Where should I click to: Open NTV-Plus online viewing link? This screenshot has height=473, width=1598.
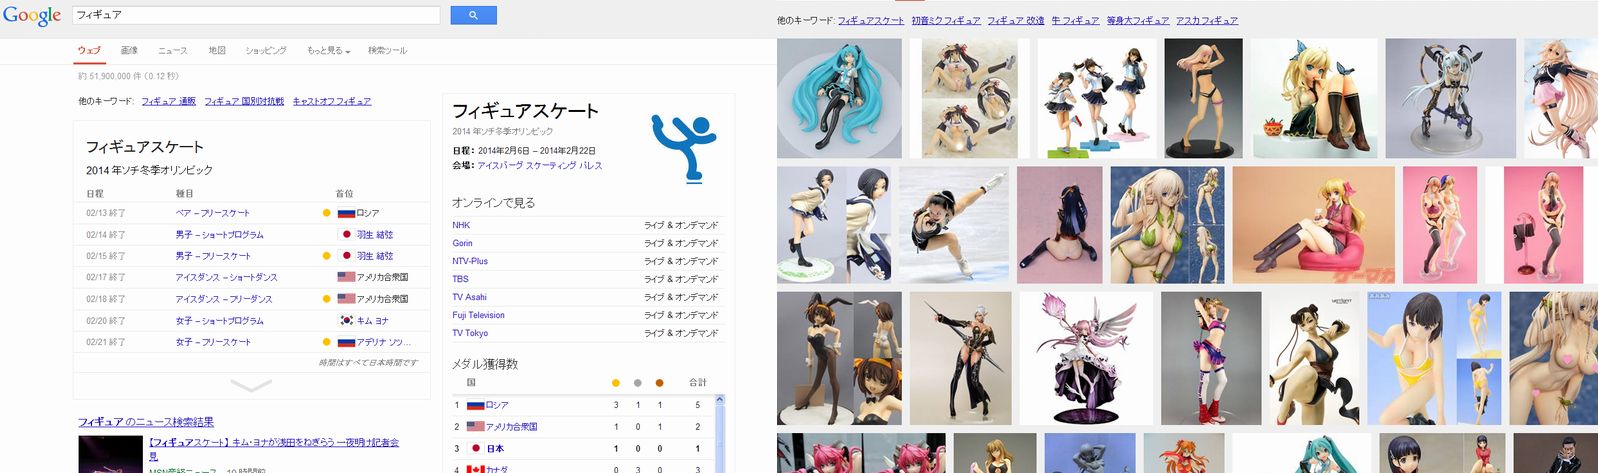(x=470, y=261)
